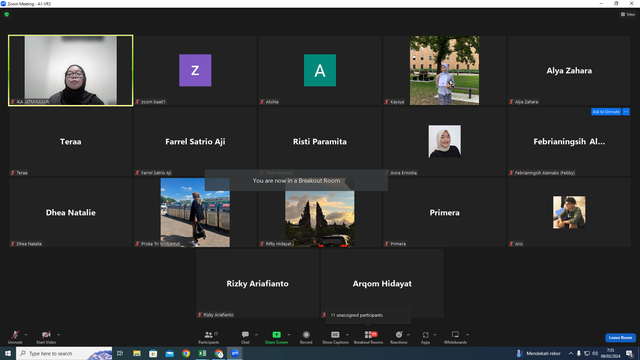Image resolution: width=640 pixels, height=360 pixels.
Task: Click the taskbar search box
Action: pyautogui.click(x=64, y=353)
